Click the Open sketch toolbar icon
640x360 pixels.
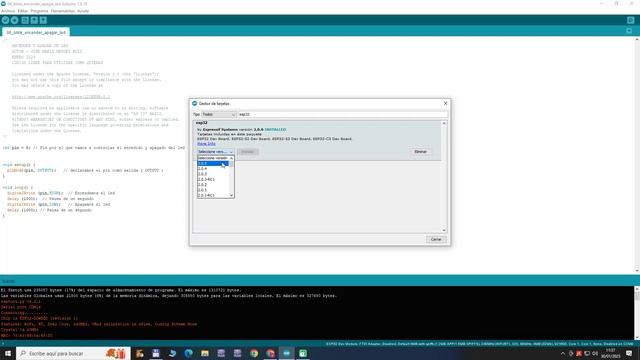pyautogui.click(x=34, y=20)
